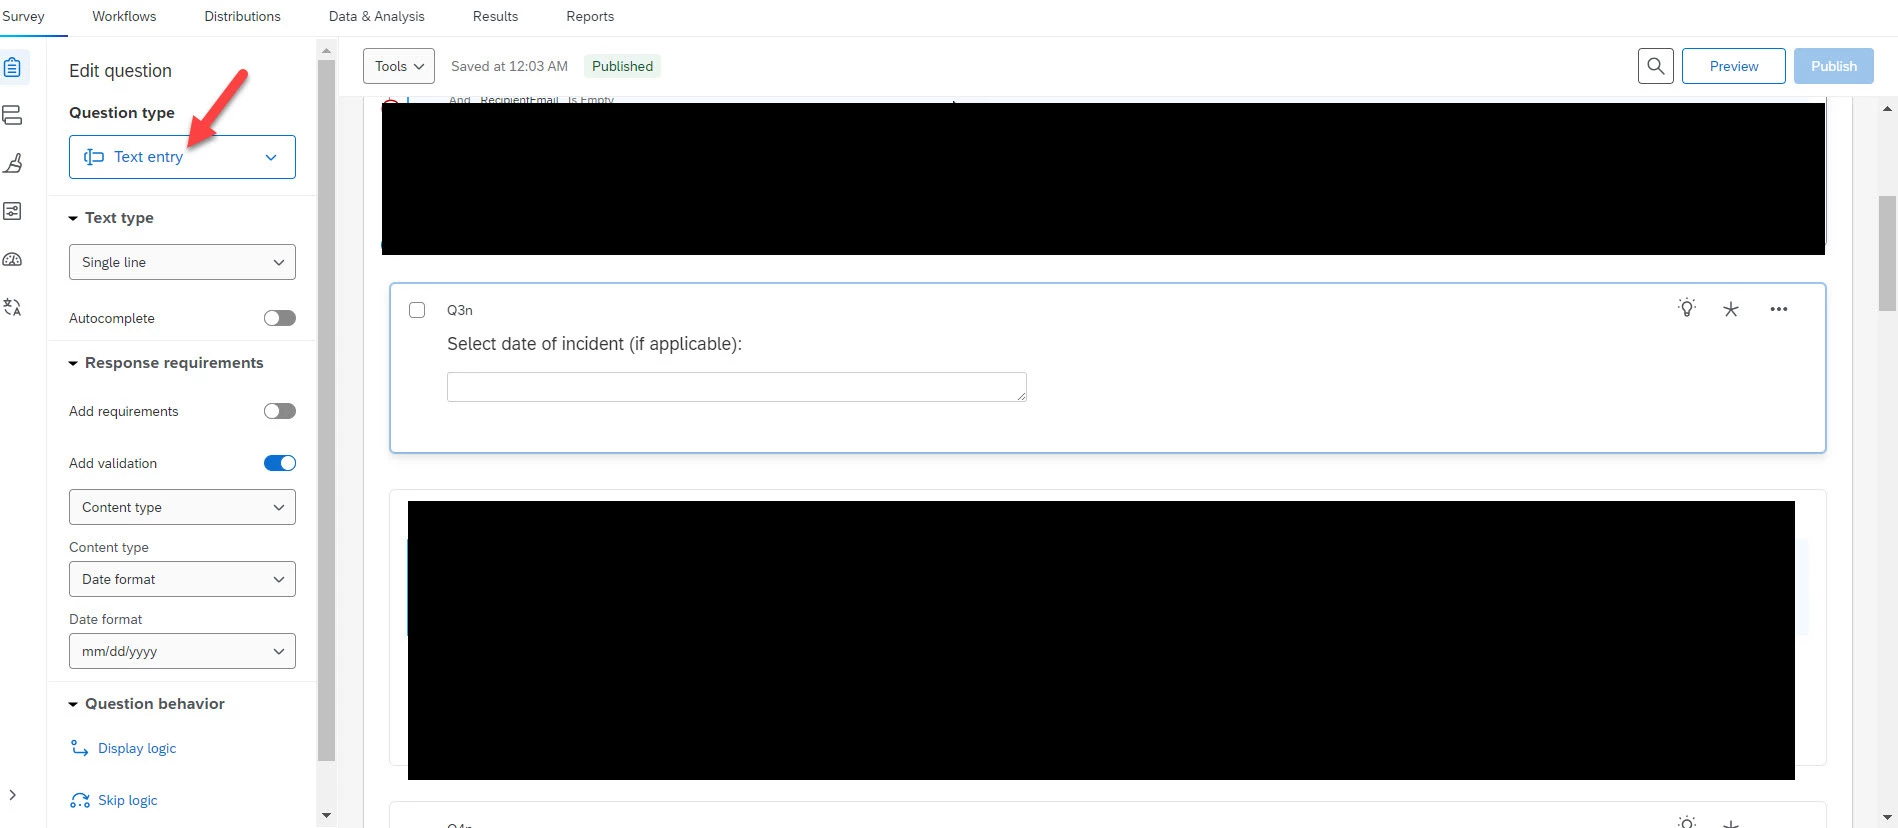This screenshot has width=1898, height=828.
Task: Click the Publish button
Action: point(1834,66)
